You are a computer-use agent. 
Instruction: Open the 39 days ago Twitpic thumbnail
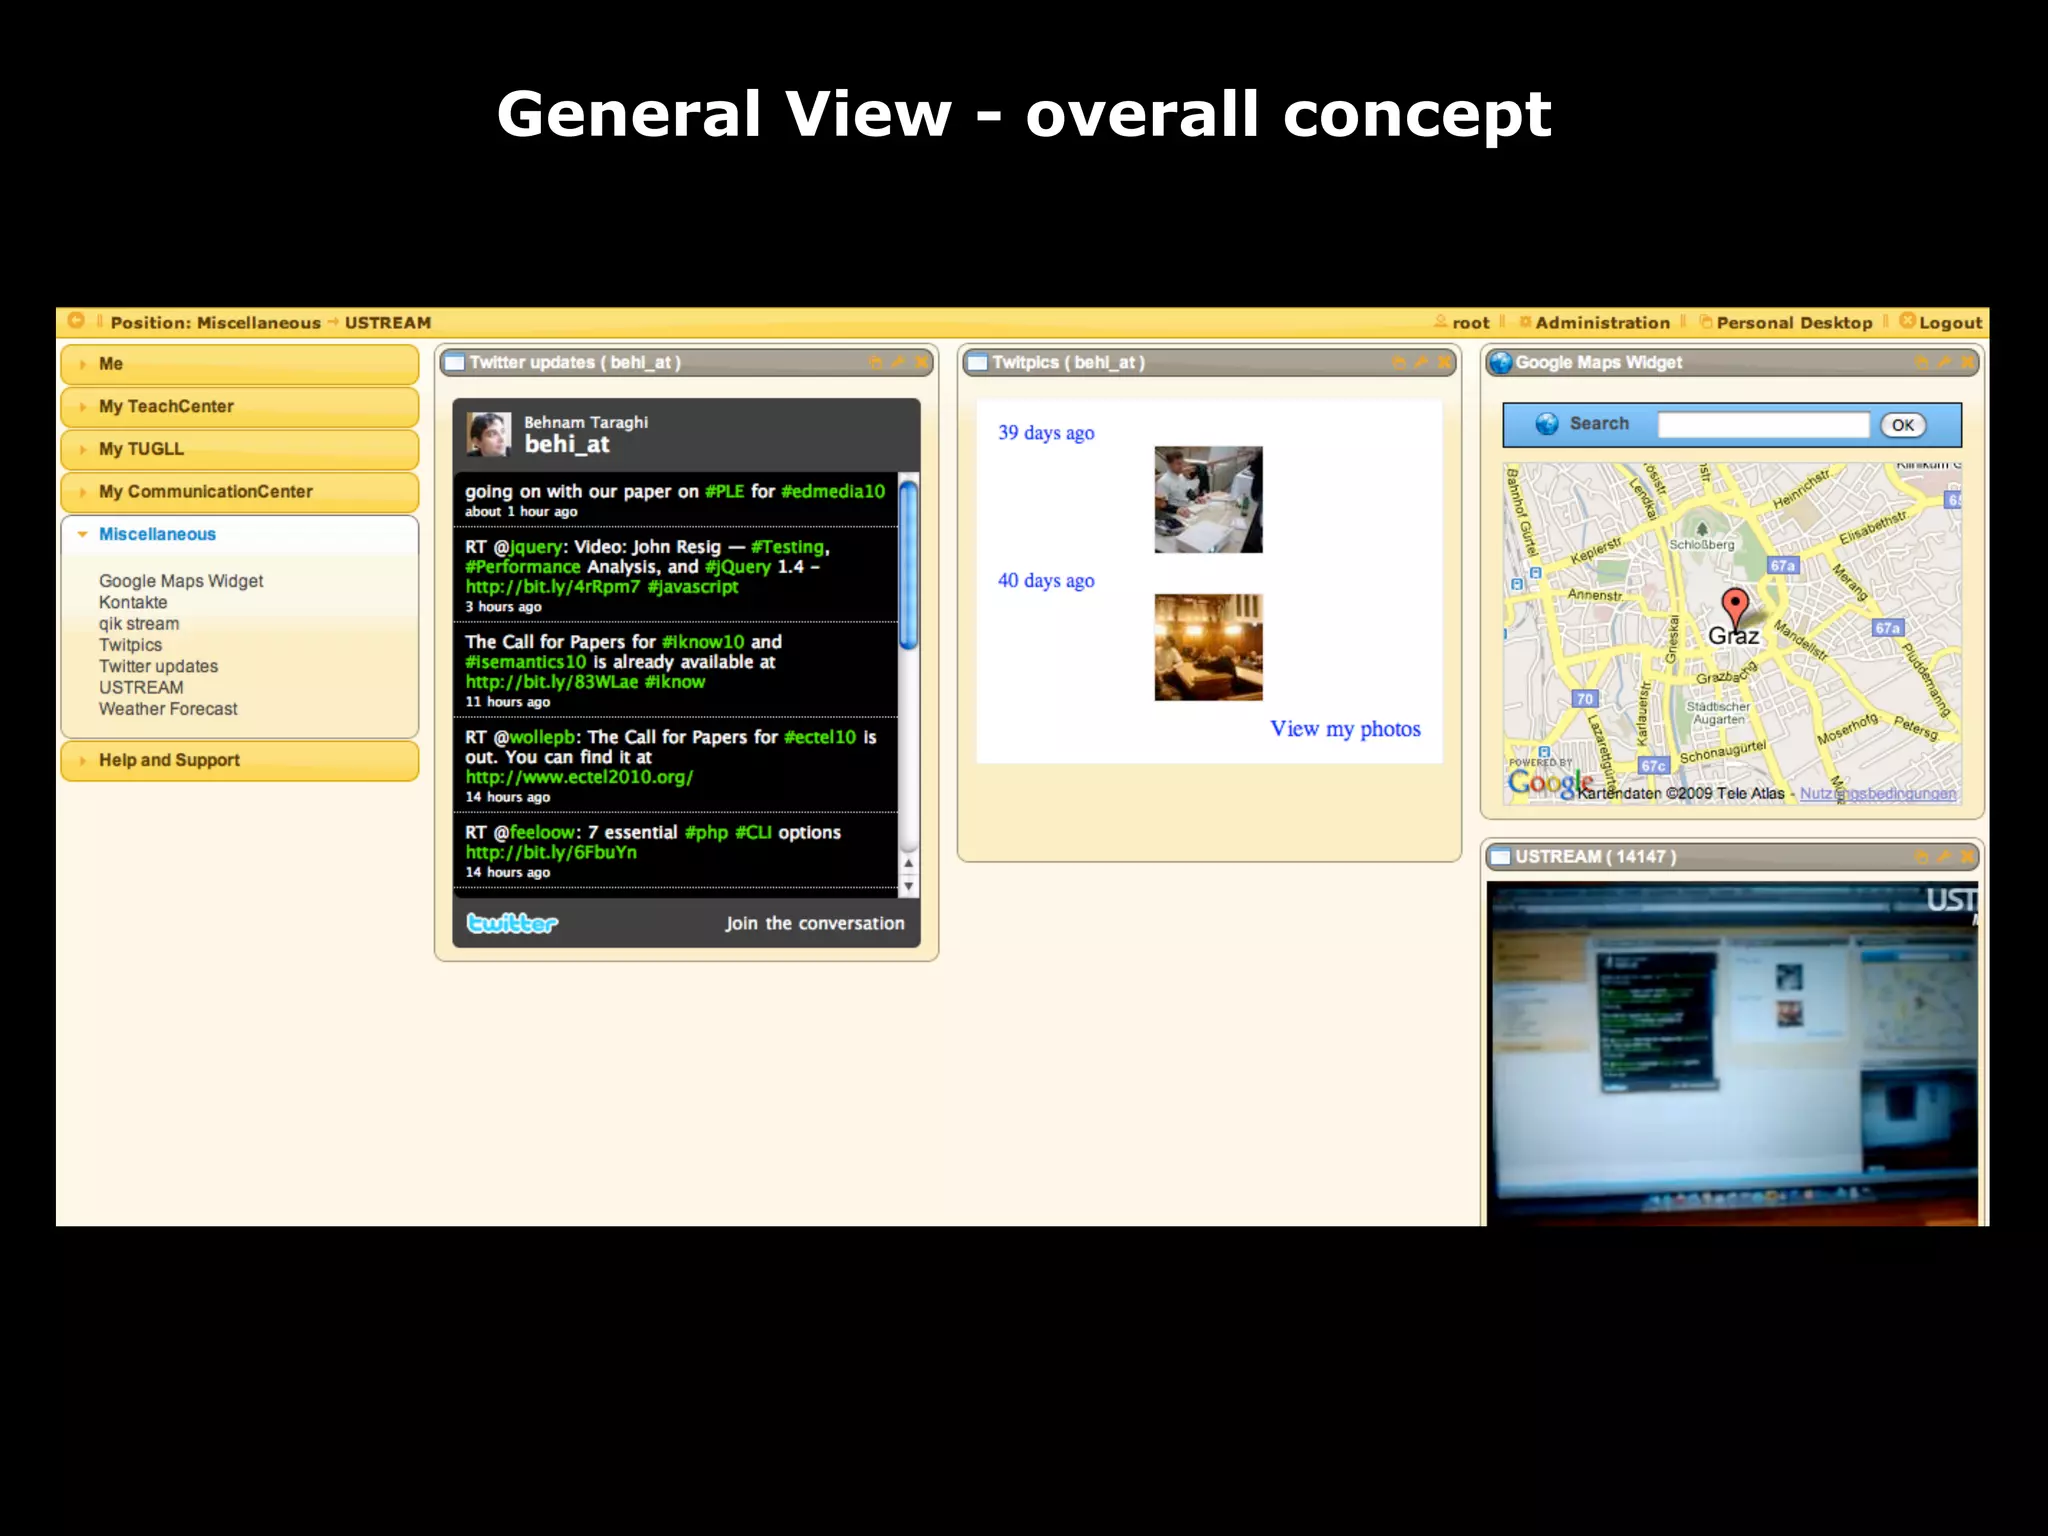pos(1208,500)
